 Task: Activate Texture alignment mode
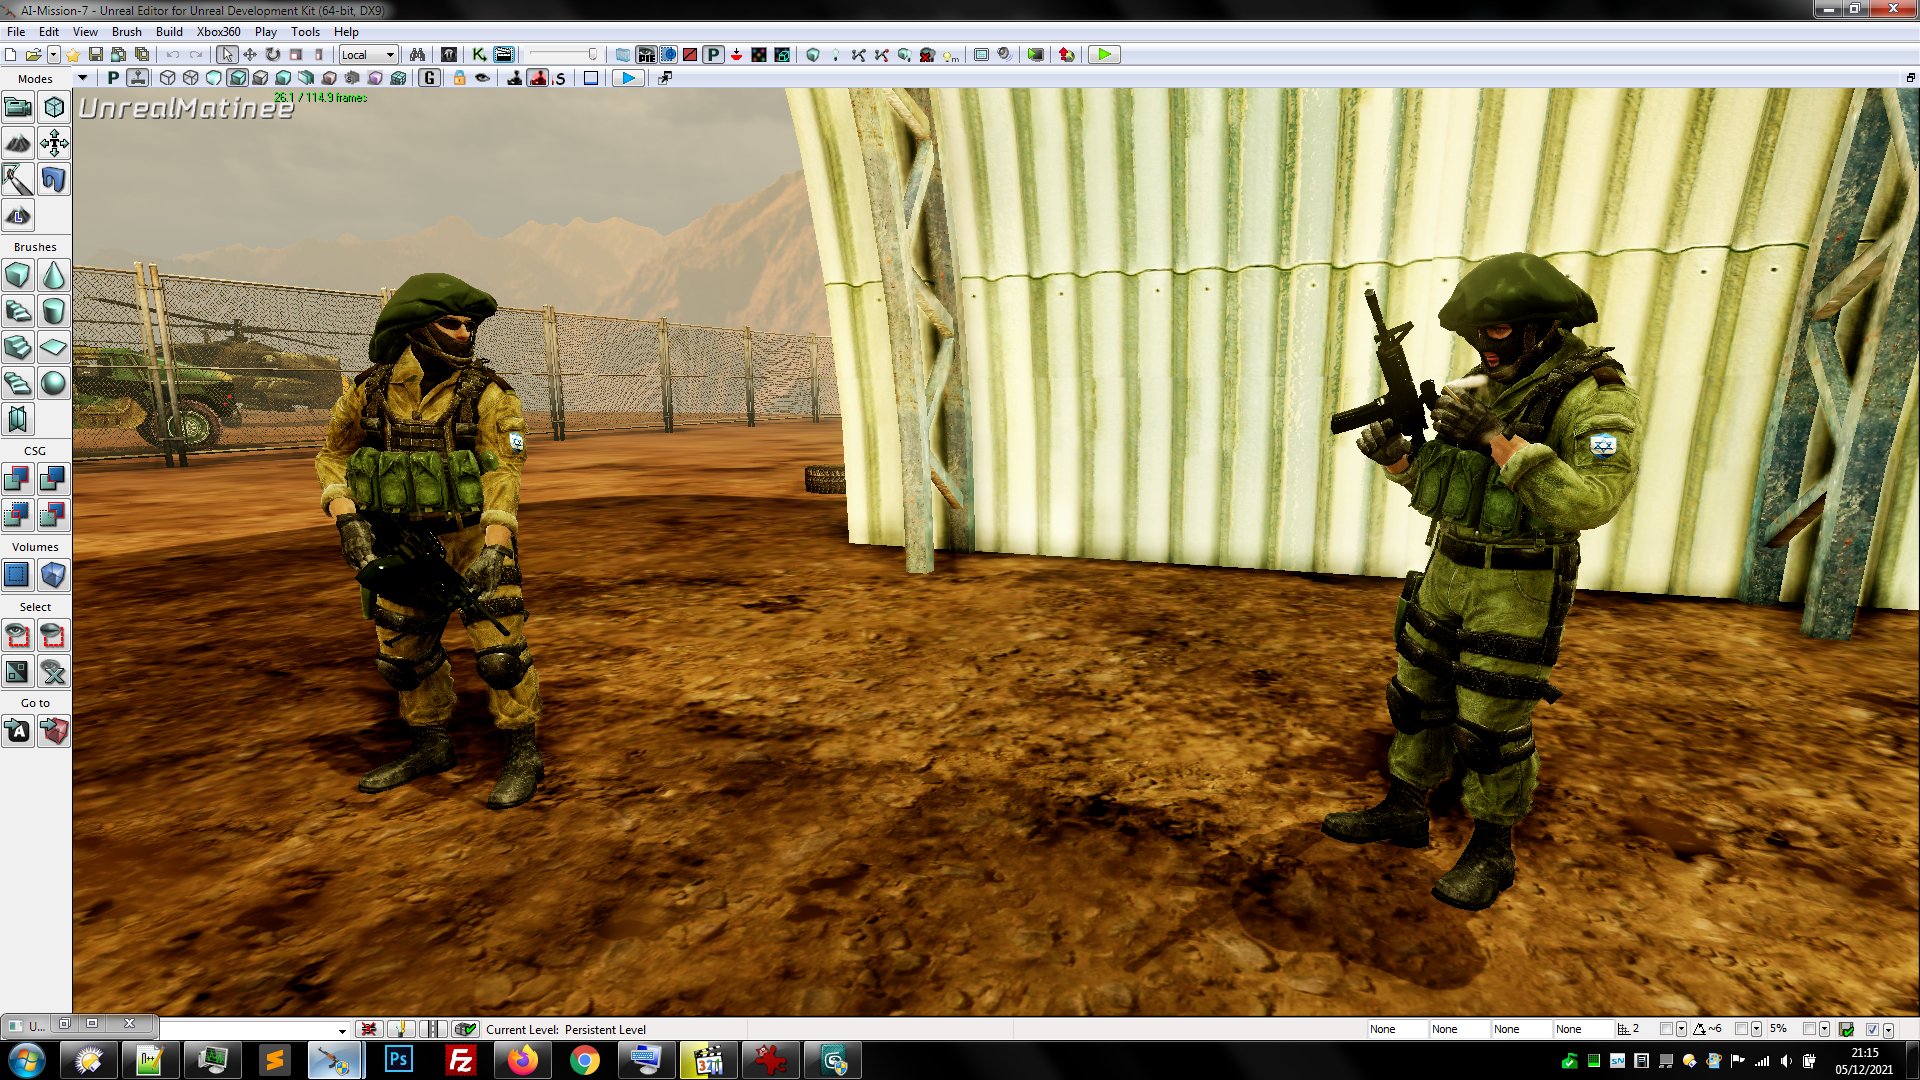point(54,143)
